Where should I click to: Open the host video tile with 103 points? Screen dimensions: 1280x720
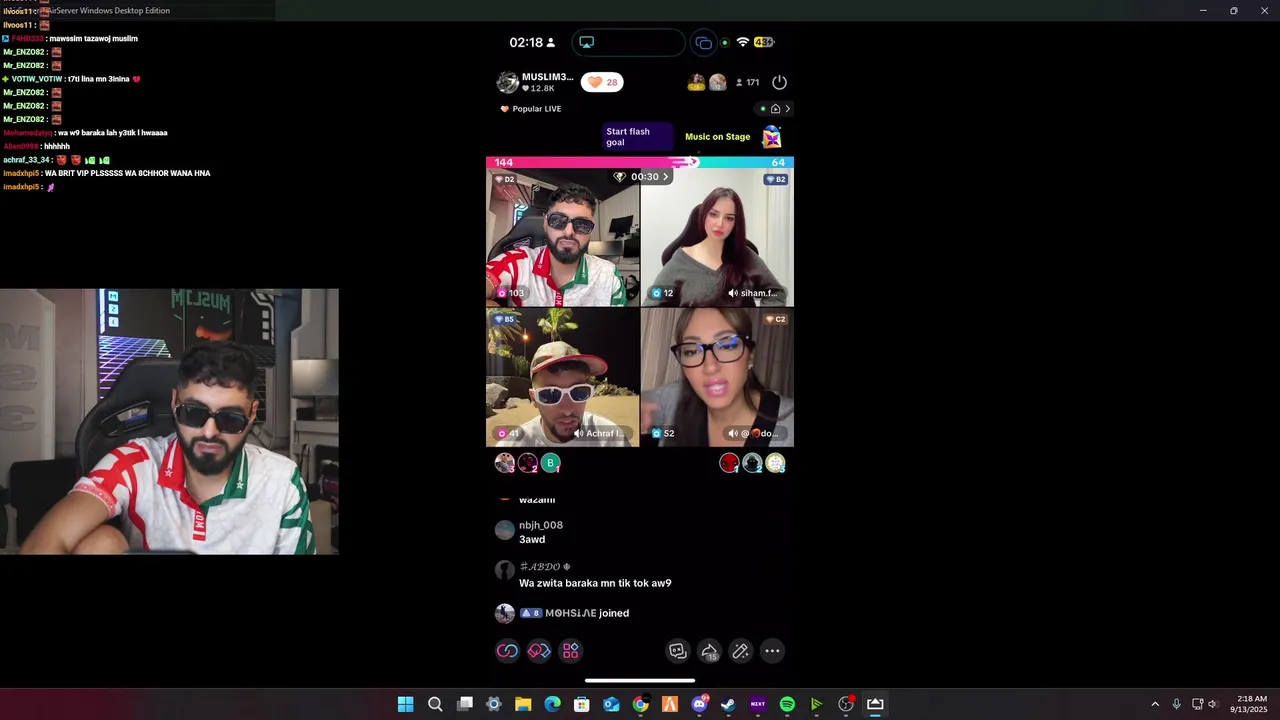point(563,237)
